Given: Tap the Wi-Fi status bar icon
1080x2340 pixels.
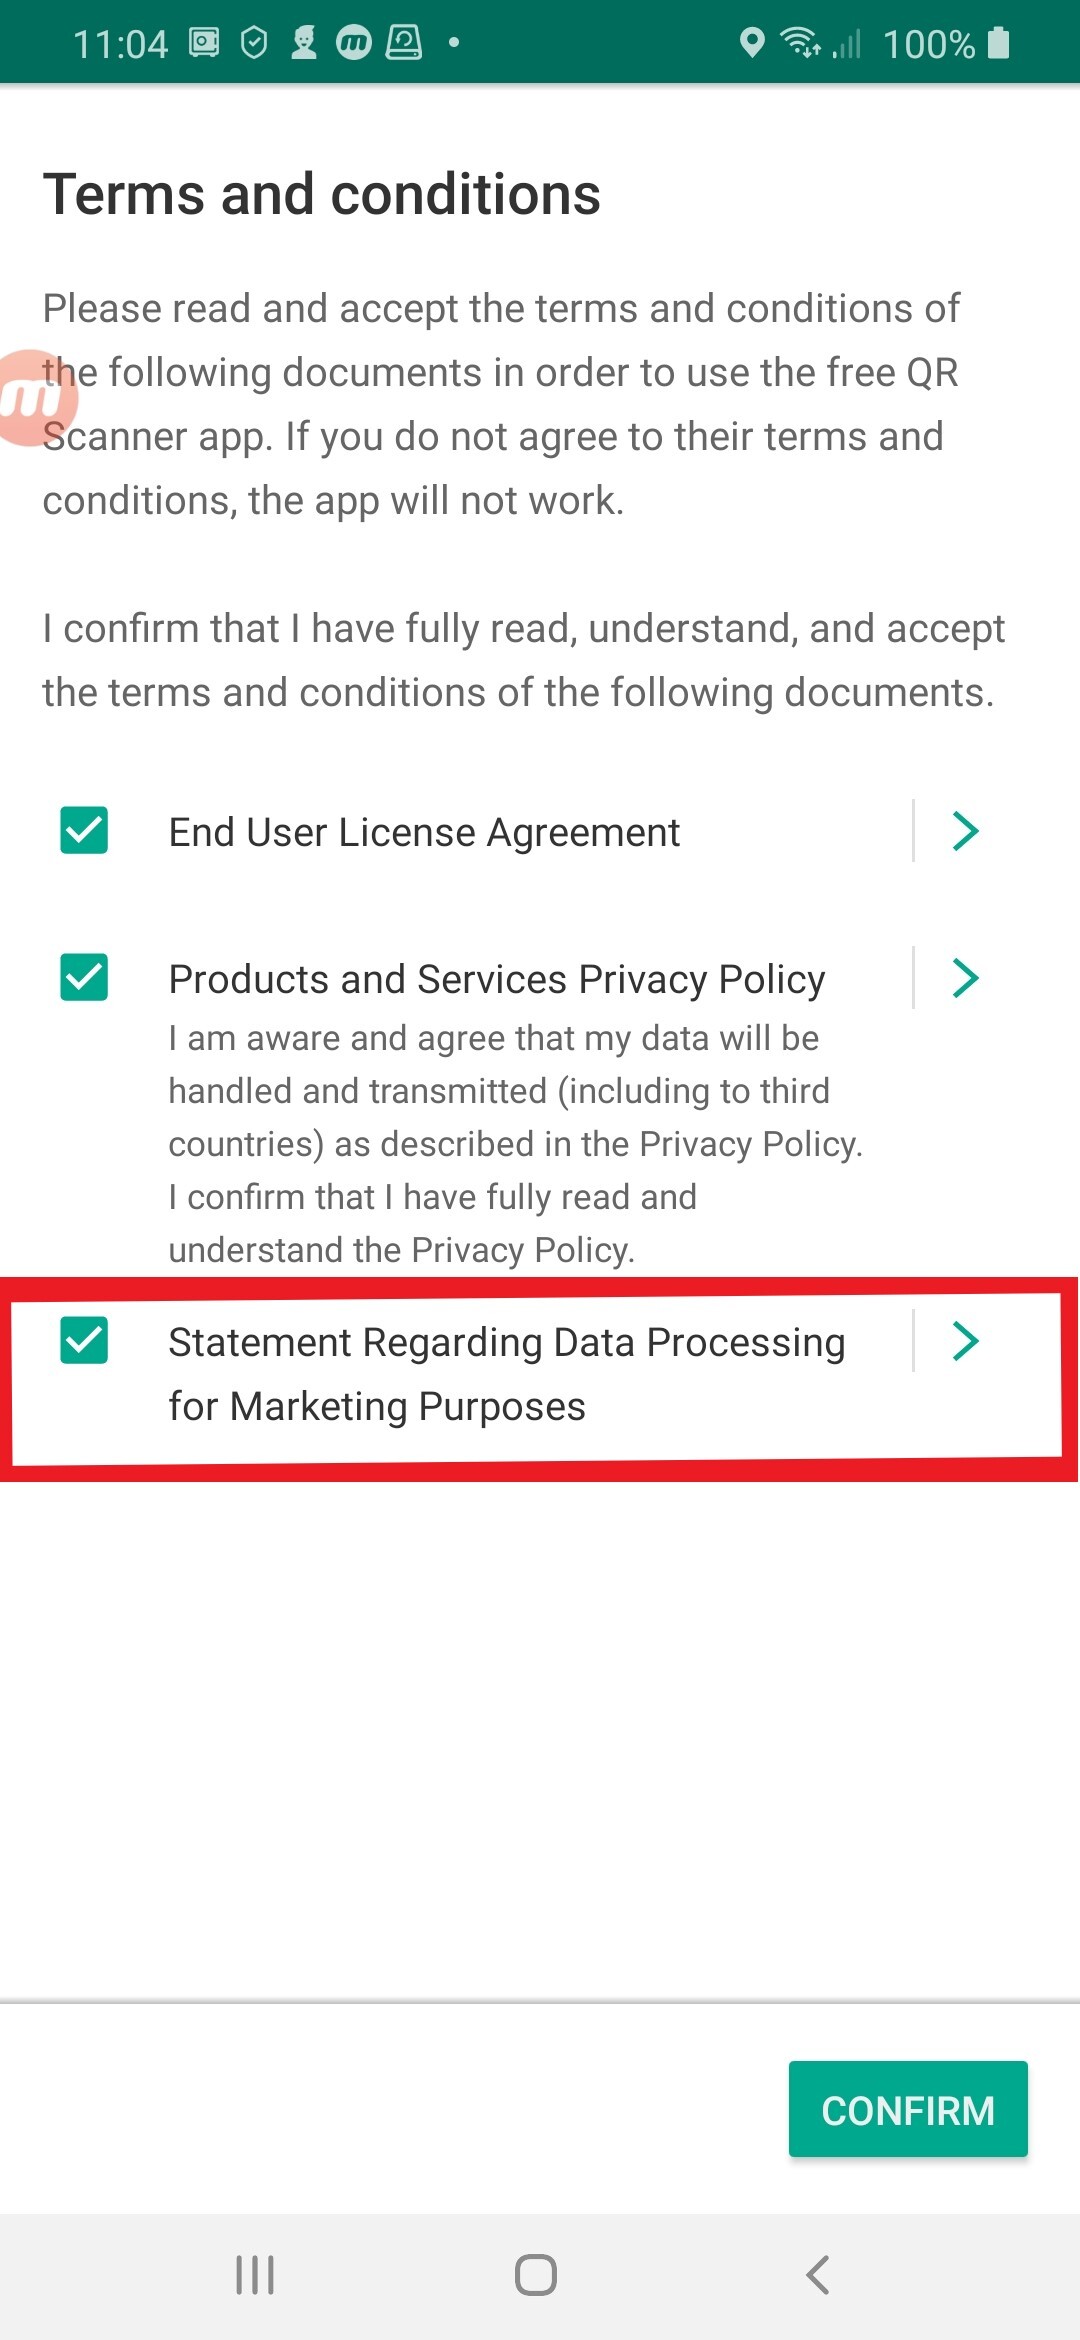Looking at the screenshot, I should pyautogui.click(x=800, y=43).
